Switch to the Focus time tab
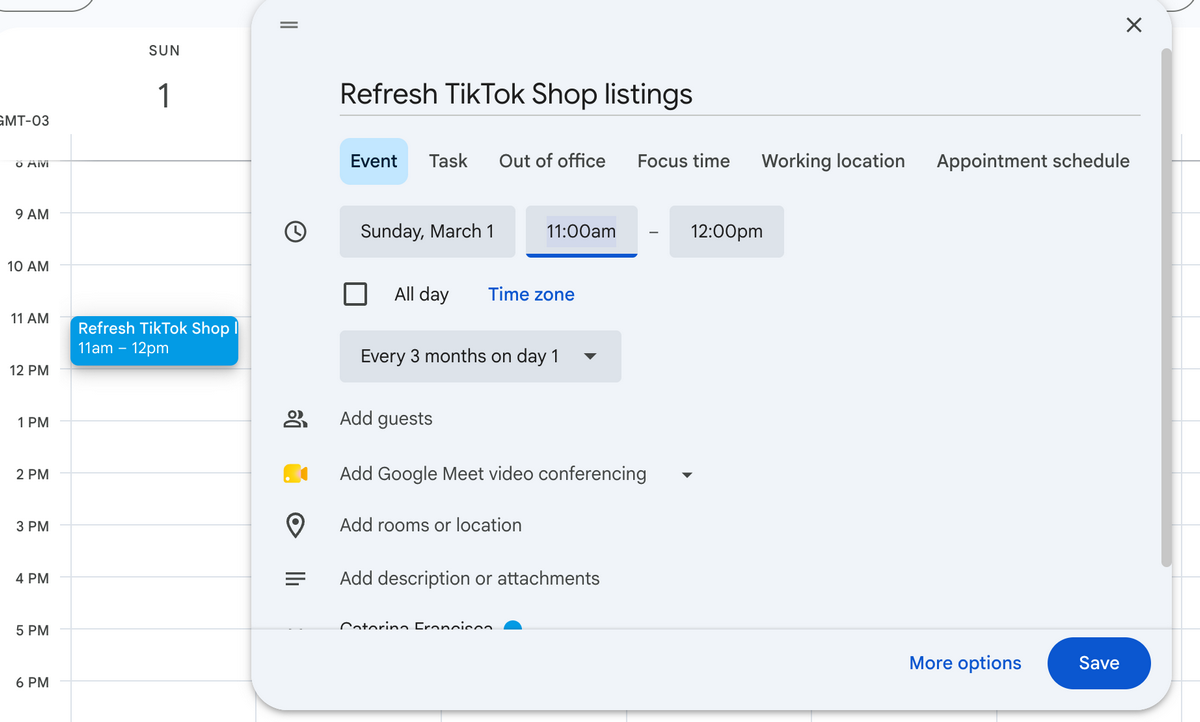This screenshot has height=722, width=1200. coord(684,161)
